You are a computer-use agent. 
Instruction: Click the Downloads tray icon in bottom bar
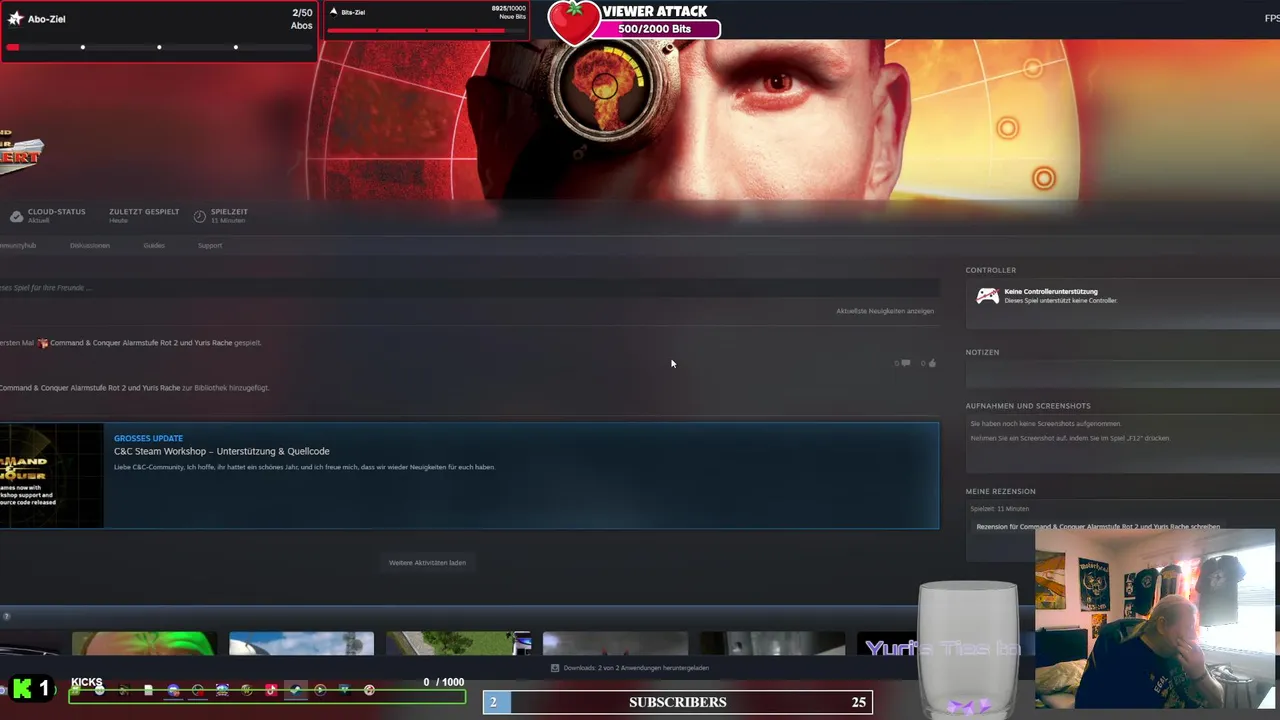[555, 668]
